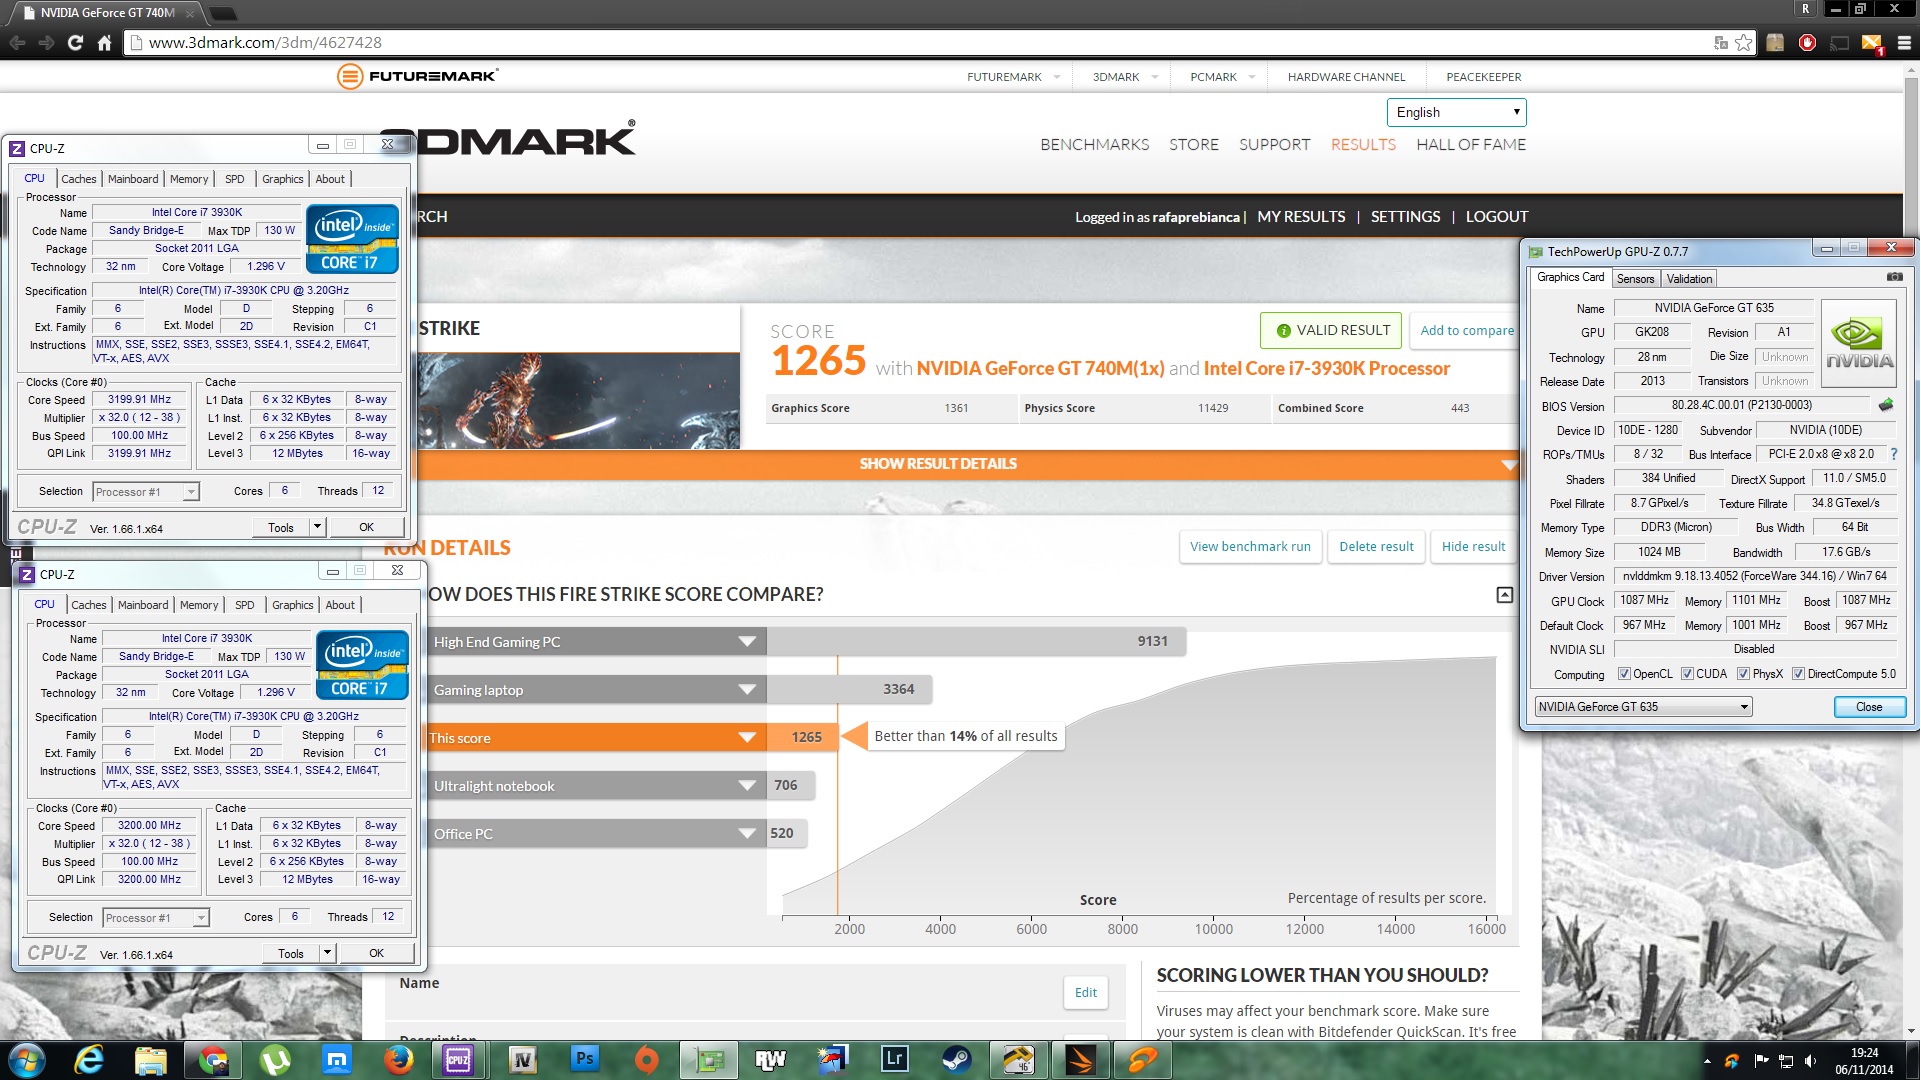The height and width of the screenshot is (1080, 1921).
Task: Expand the High End Gaming PC row
Action: pyautogui.click(x=747, y=642)
